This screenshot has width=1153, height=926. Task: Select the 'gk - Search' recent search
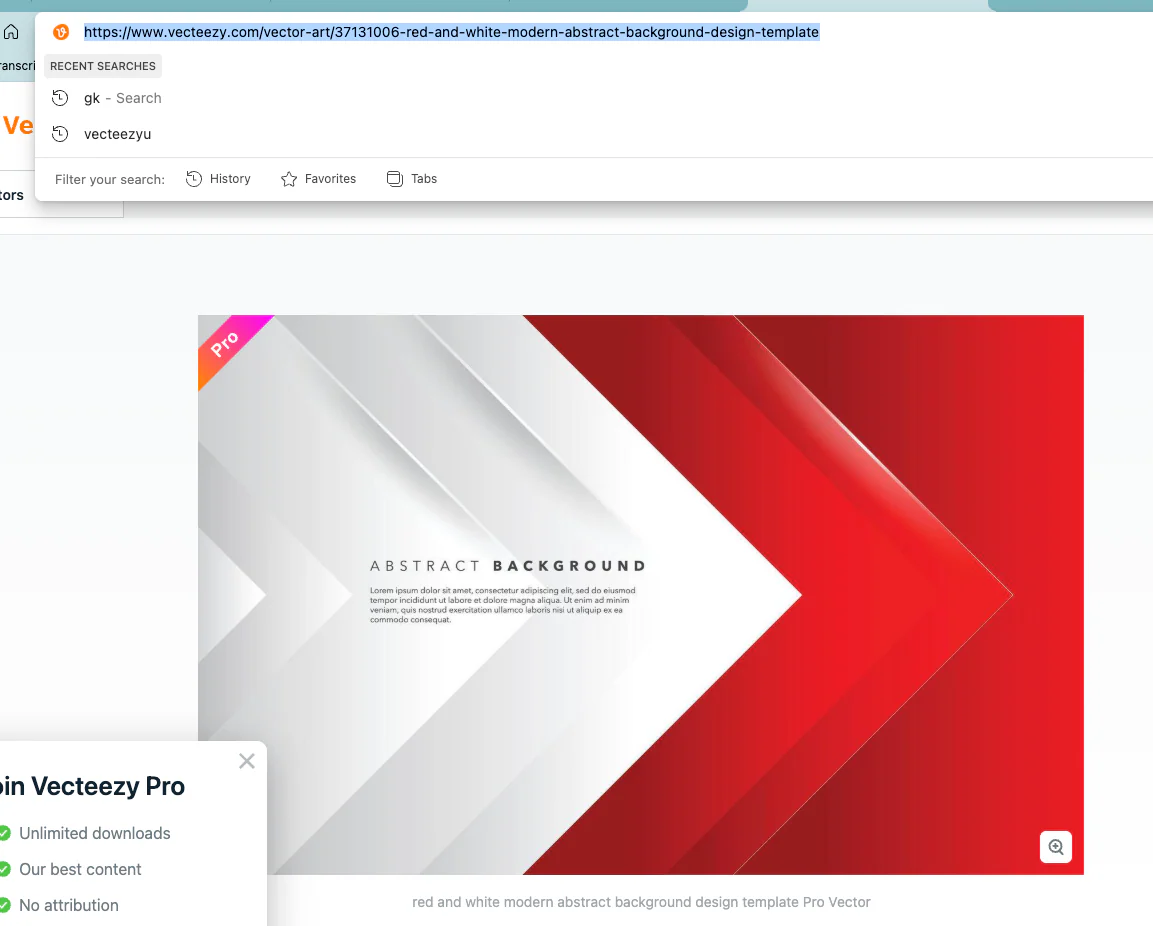[x=593, y=98]
